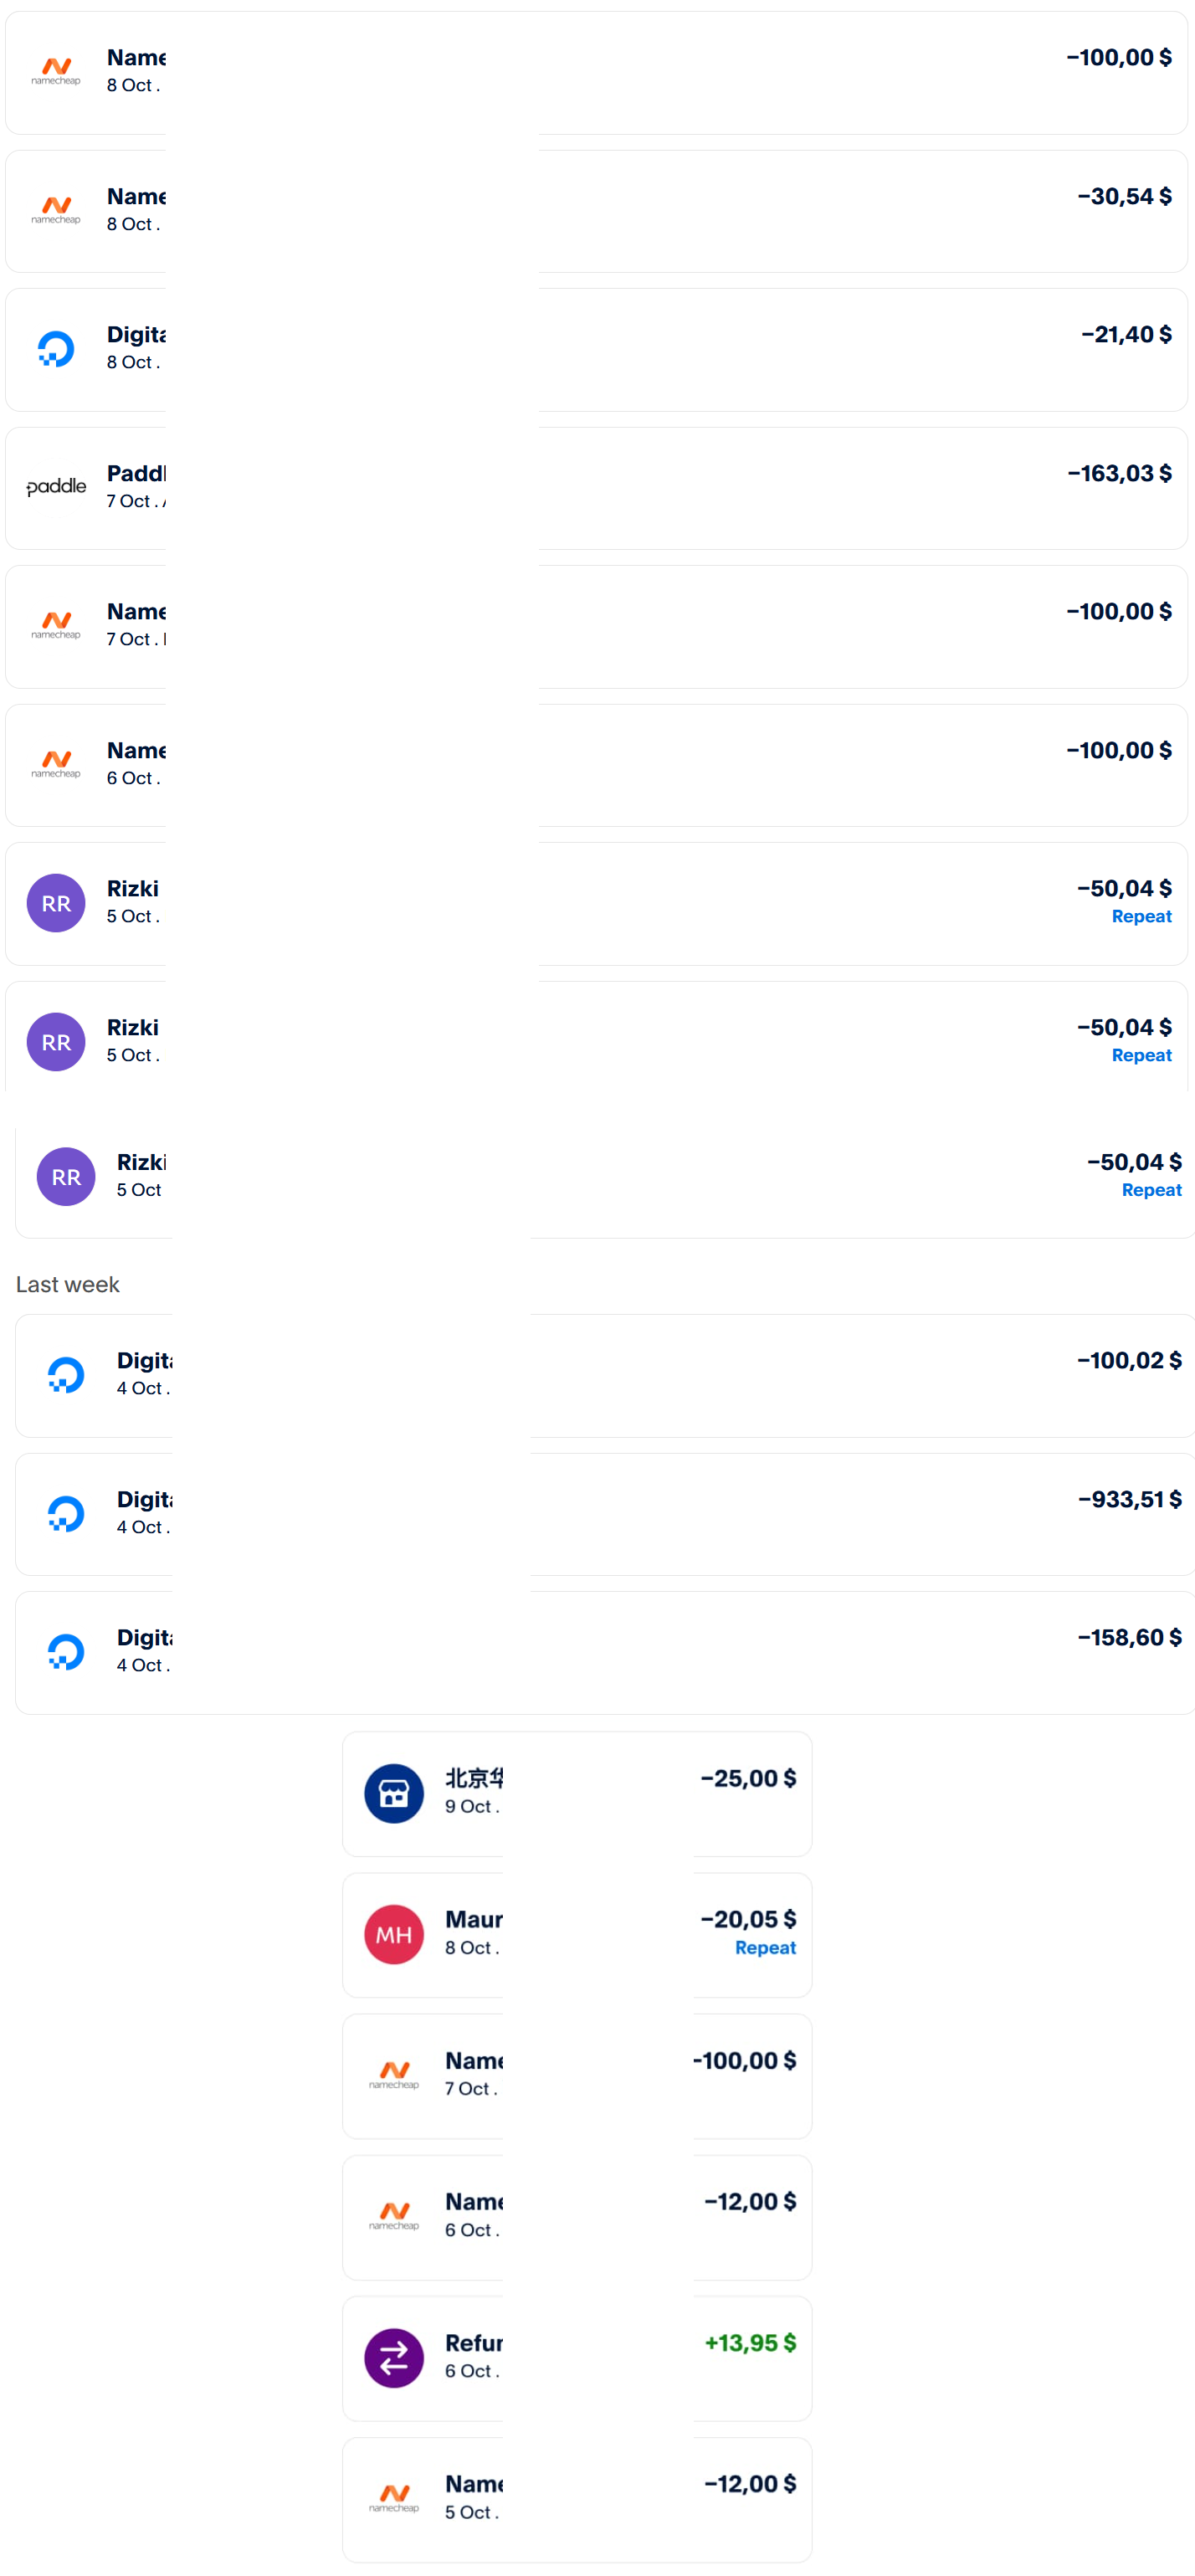Click the DigitalOcean icon beside the −100,02 $ payment
1195x2576 pixels.
66,1374
